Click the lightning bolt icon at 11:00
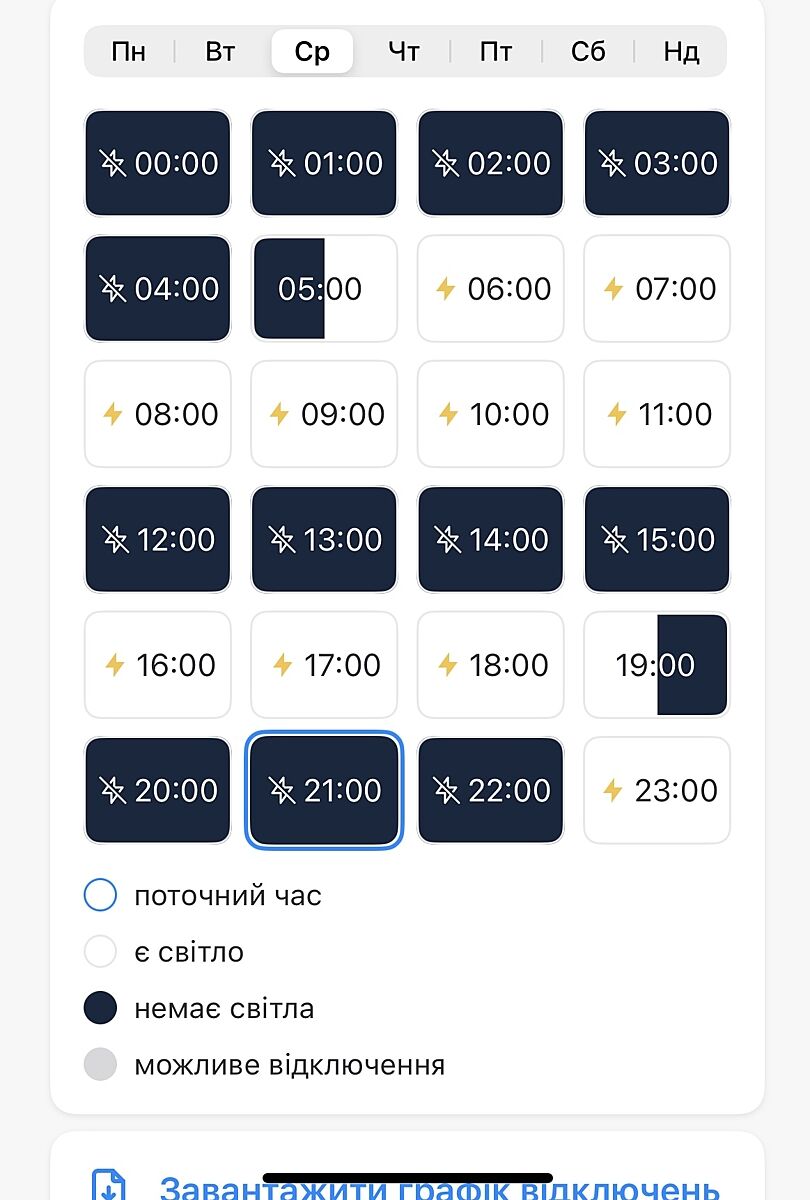The width and height of the screenshot is (810, 1200). (x=617, y=414)
